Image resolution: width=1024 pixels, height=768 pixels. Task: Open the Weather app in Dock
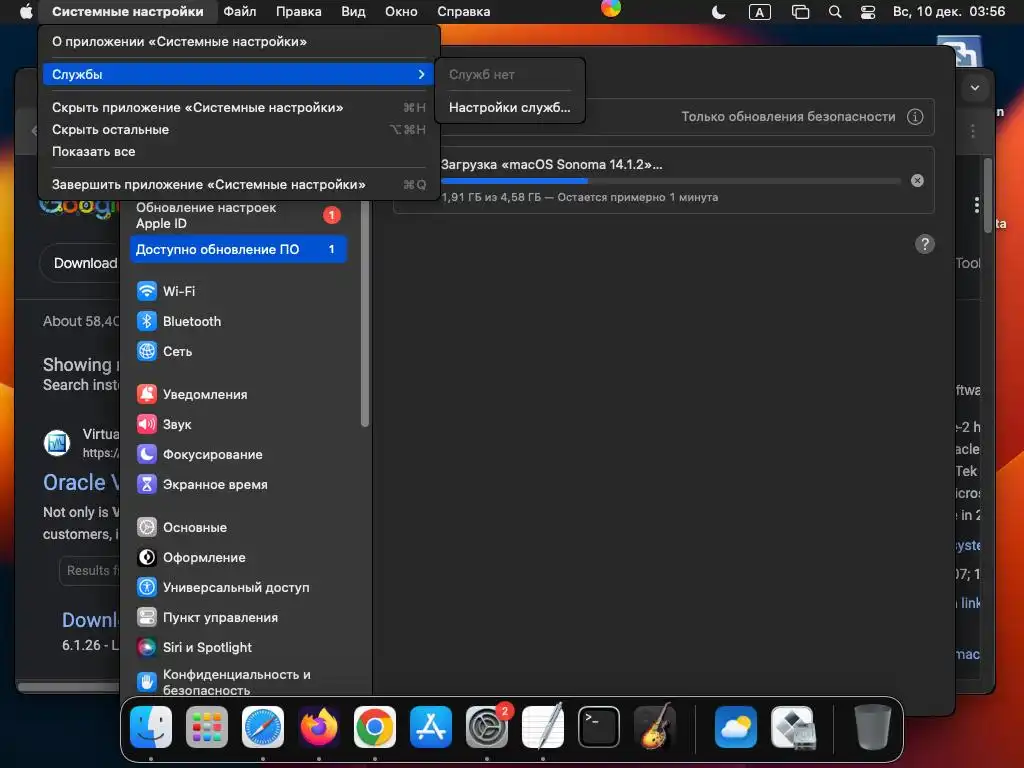(736, 727)
